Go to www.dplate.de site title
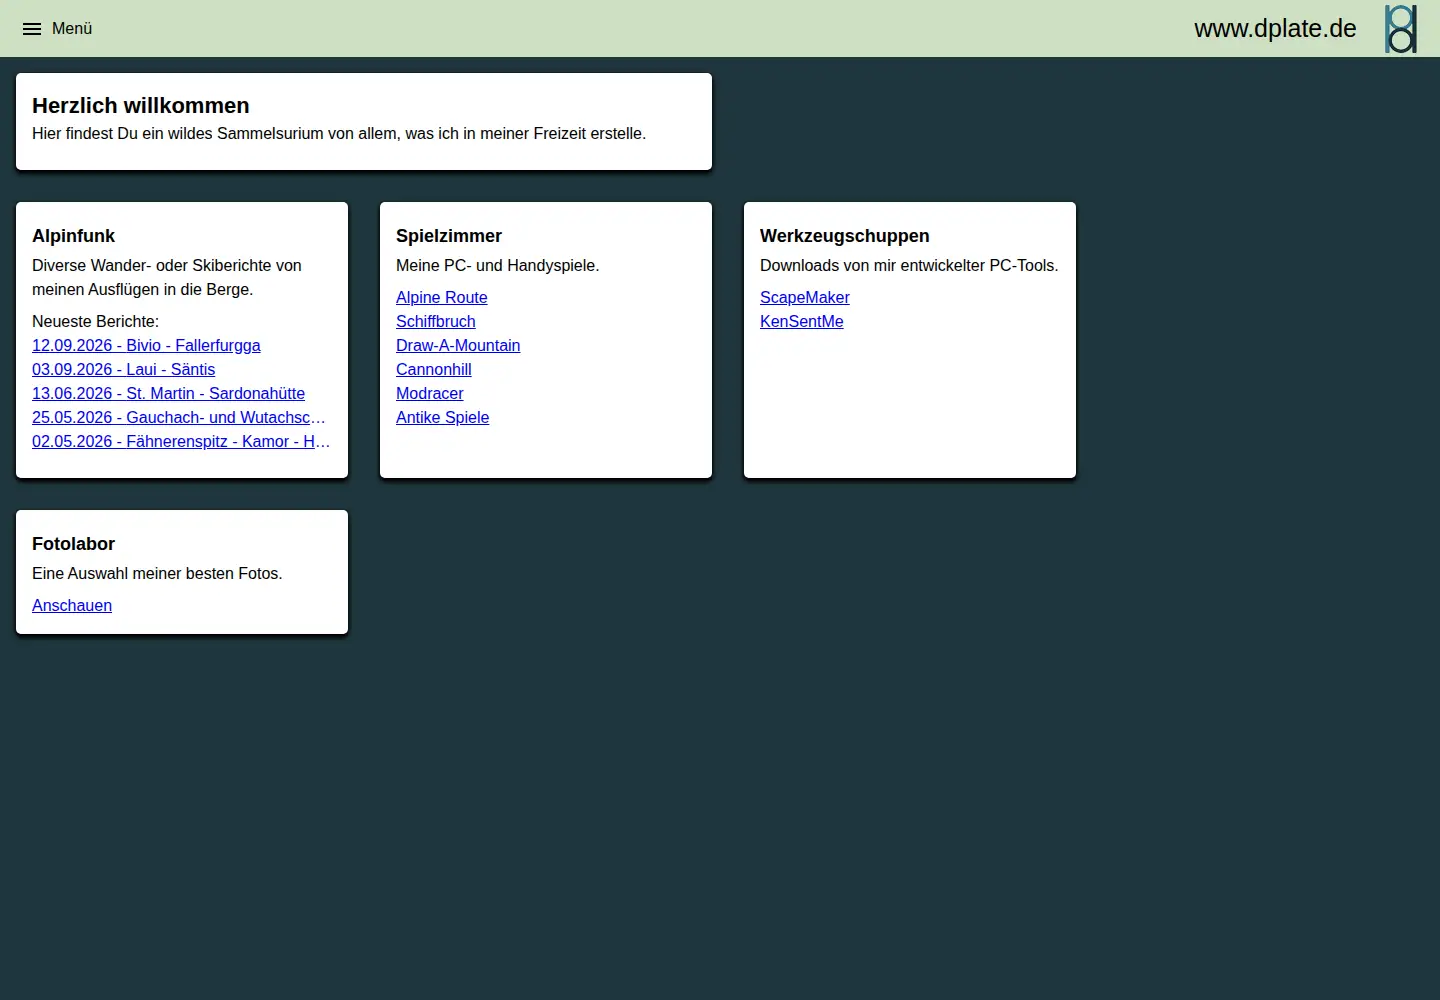Screen dimensions: 1440x1000 tap(1275, 28)
